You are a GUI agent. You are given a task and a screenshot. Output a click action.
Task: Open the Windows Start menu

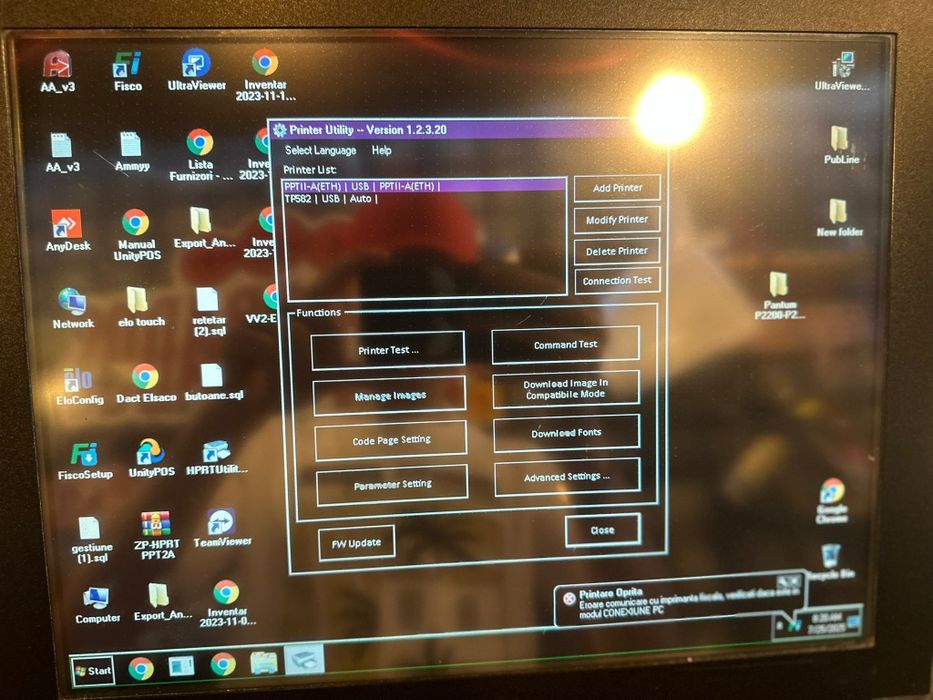click(x=93, y=671)
